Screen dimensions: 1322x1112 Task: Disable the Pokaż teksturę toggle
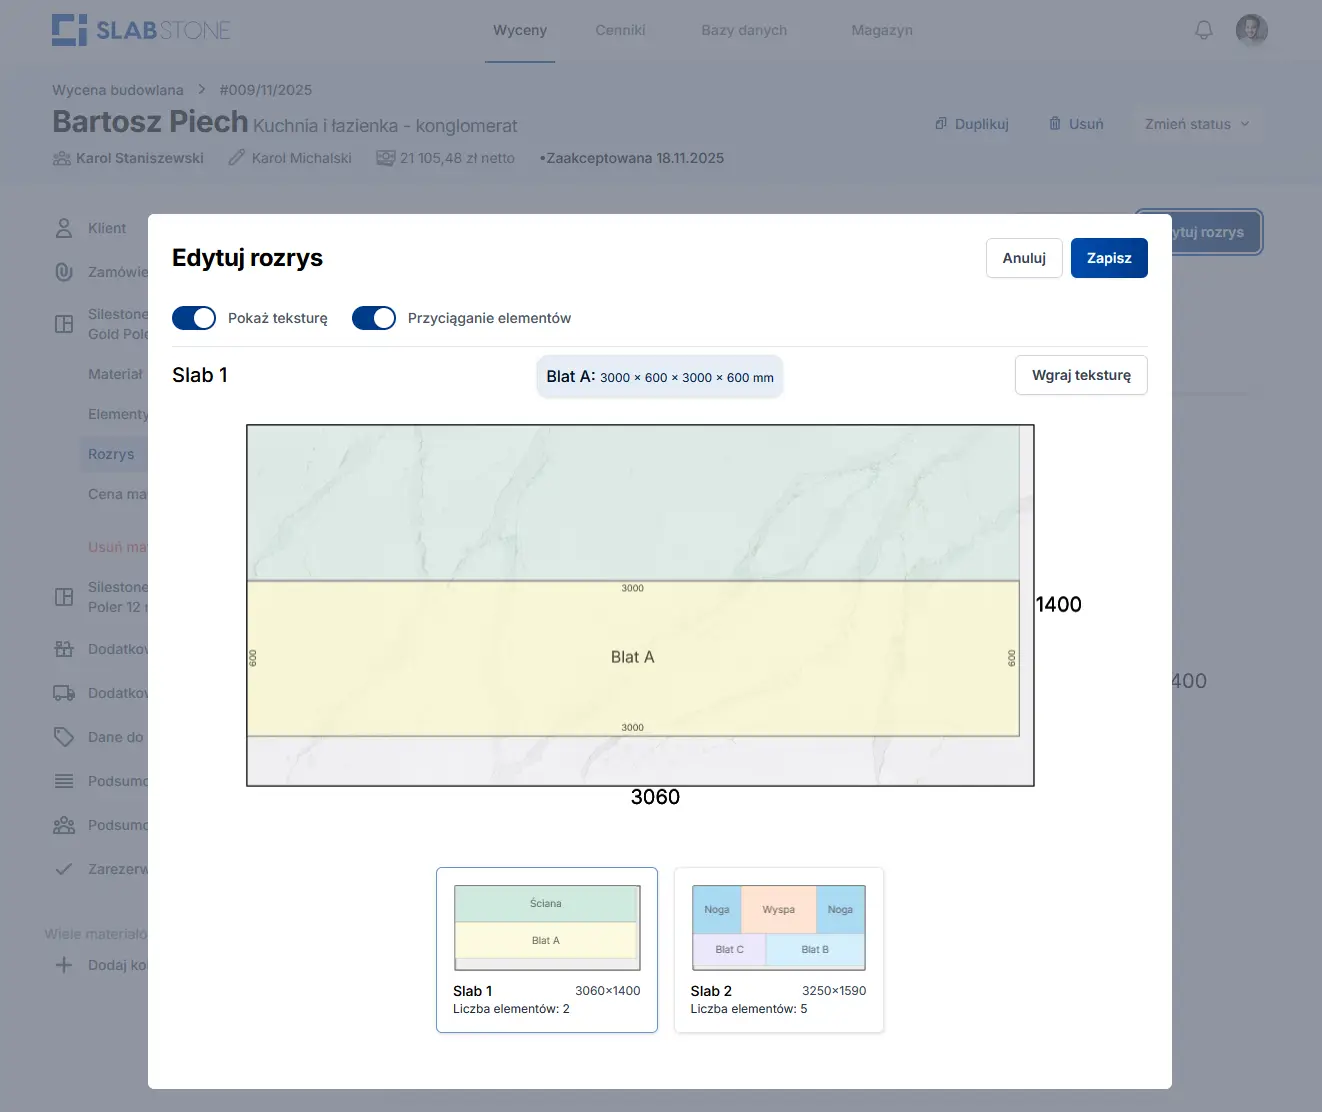[194, 318]
